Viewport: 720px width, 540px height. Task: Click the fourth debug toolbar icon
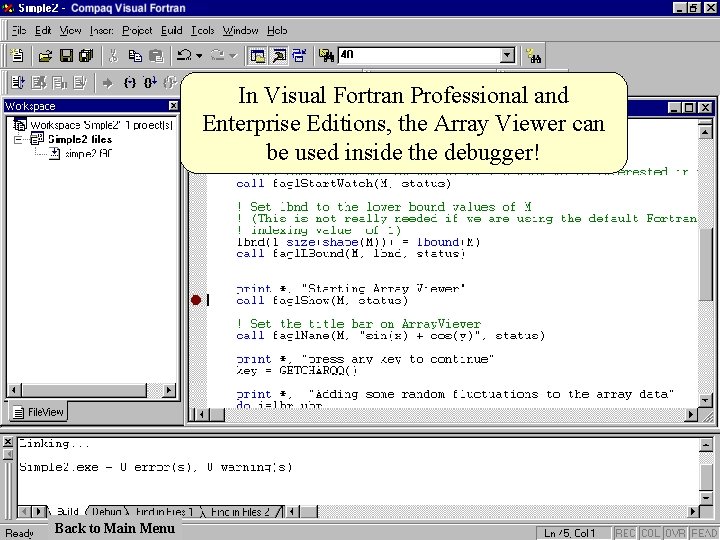click(x=80, y=83)
